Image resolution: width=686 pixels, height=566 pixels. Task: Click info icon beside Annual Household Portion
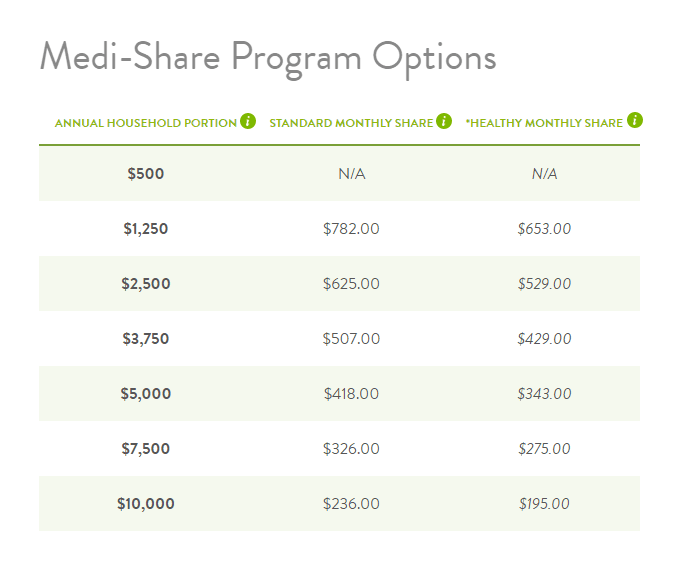click(248, 121)
